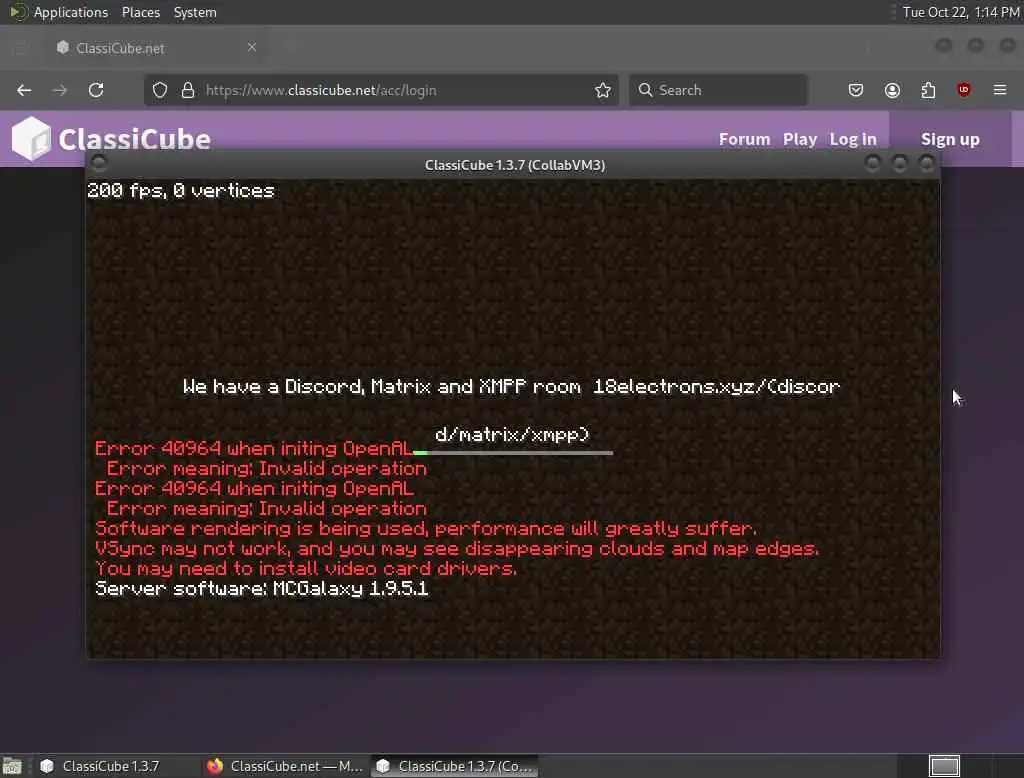Image resolution: width=1024 pixels, height=778 pixels.
Task: Open the Forum link on ClassiCube site
Action: 744,139
